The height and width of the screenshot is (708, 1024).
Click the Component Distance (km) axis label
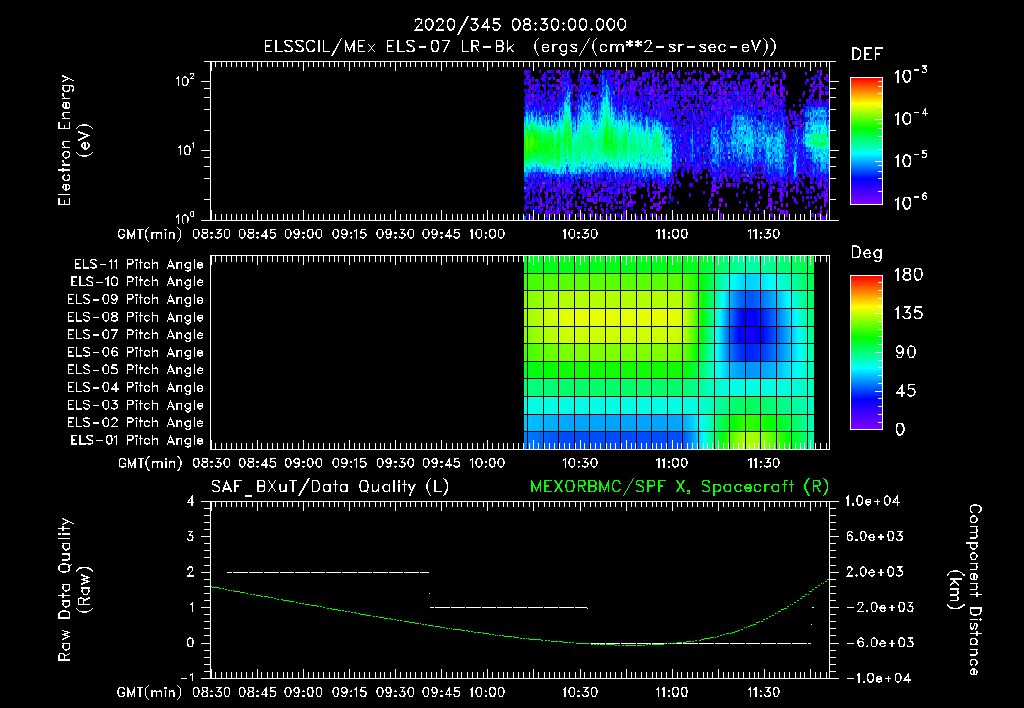tap(965, 590)
